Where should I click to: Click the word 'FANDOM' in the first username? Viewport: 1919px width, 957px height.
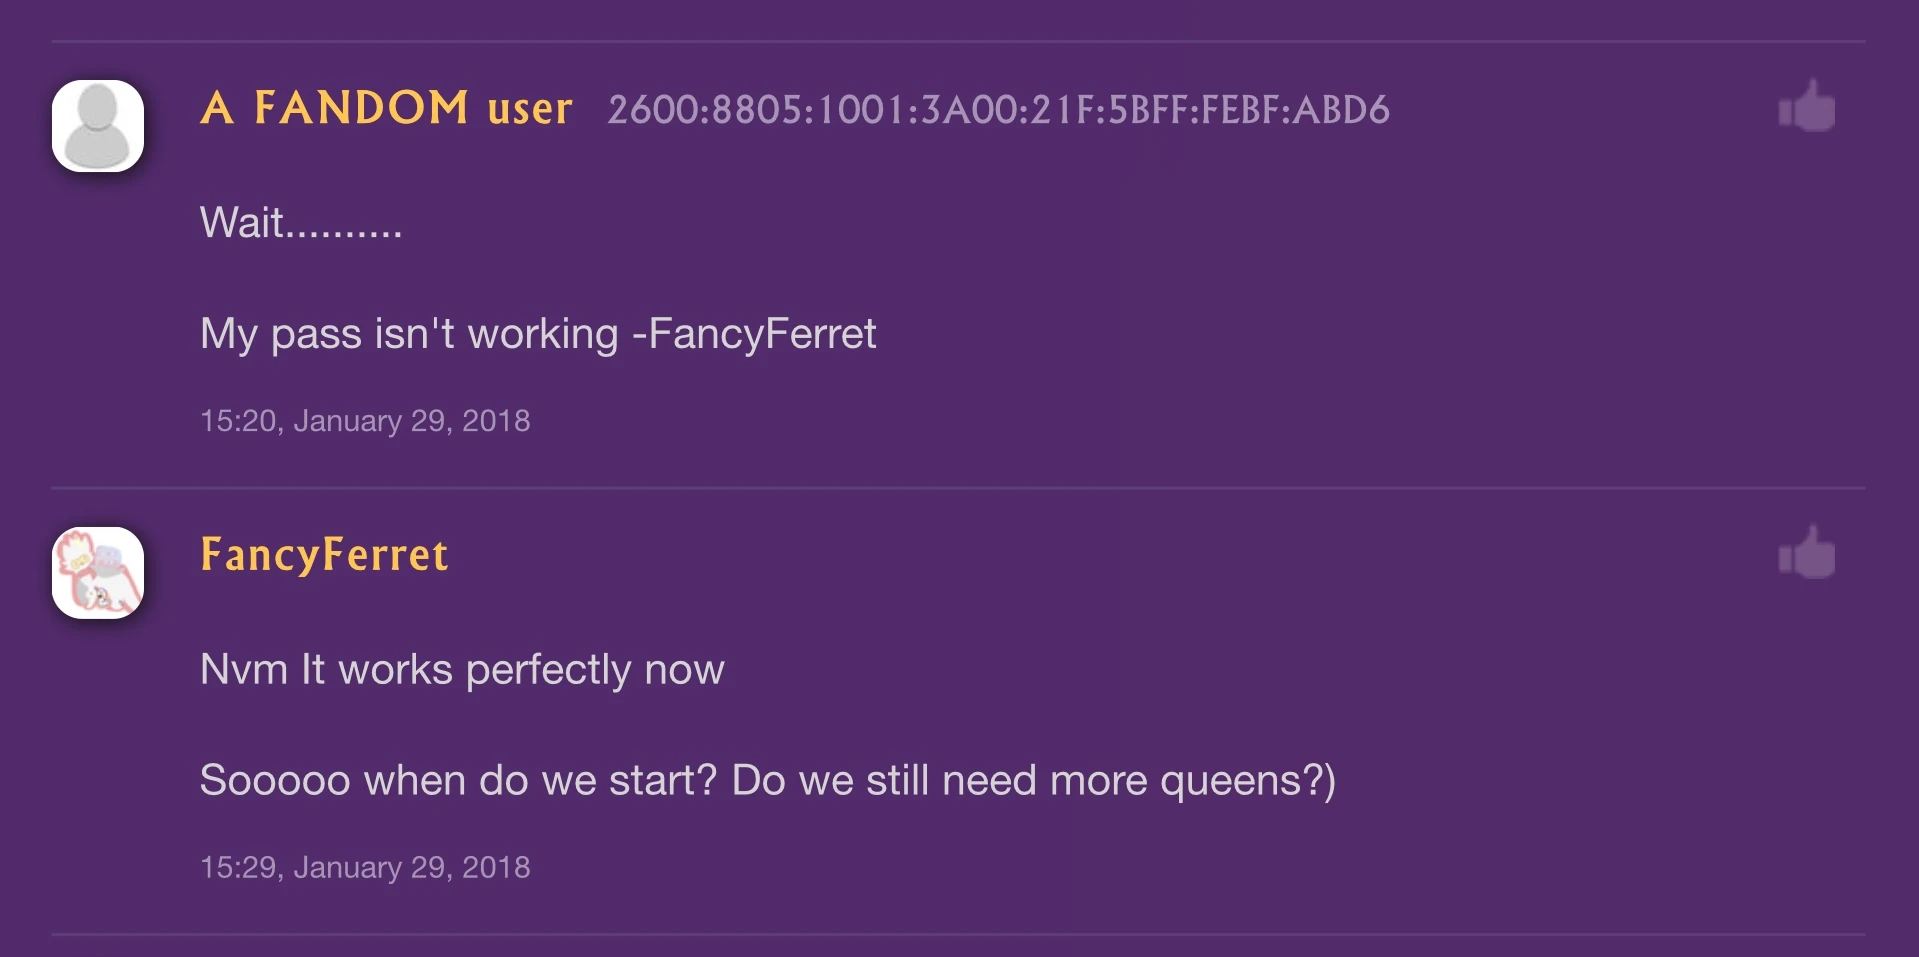[x=361, y=108]
